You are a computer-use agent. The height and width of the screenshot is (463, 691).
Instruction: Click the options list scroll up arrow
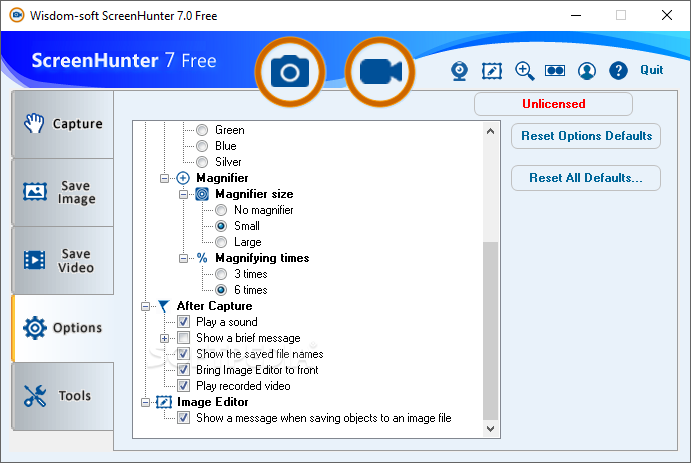click(x=490, y=131)
